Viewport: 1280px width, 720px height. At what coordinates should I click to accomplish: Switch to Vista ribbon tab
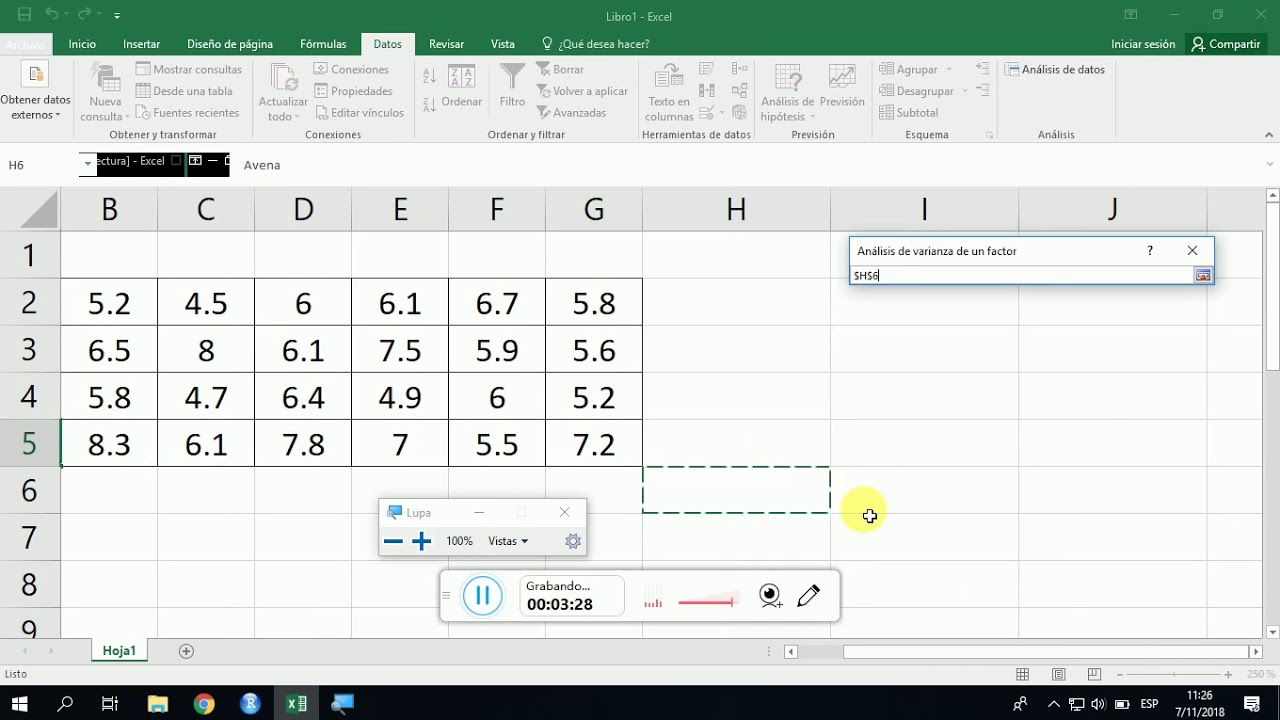tap(503, 44)
